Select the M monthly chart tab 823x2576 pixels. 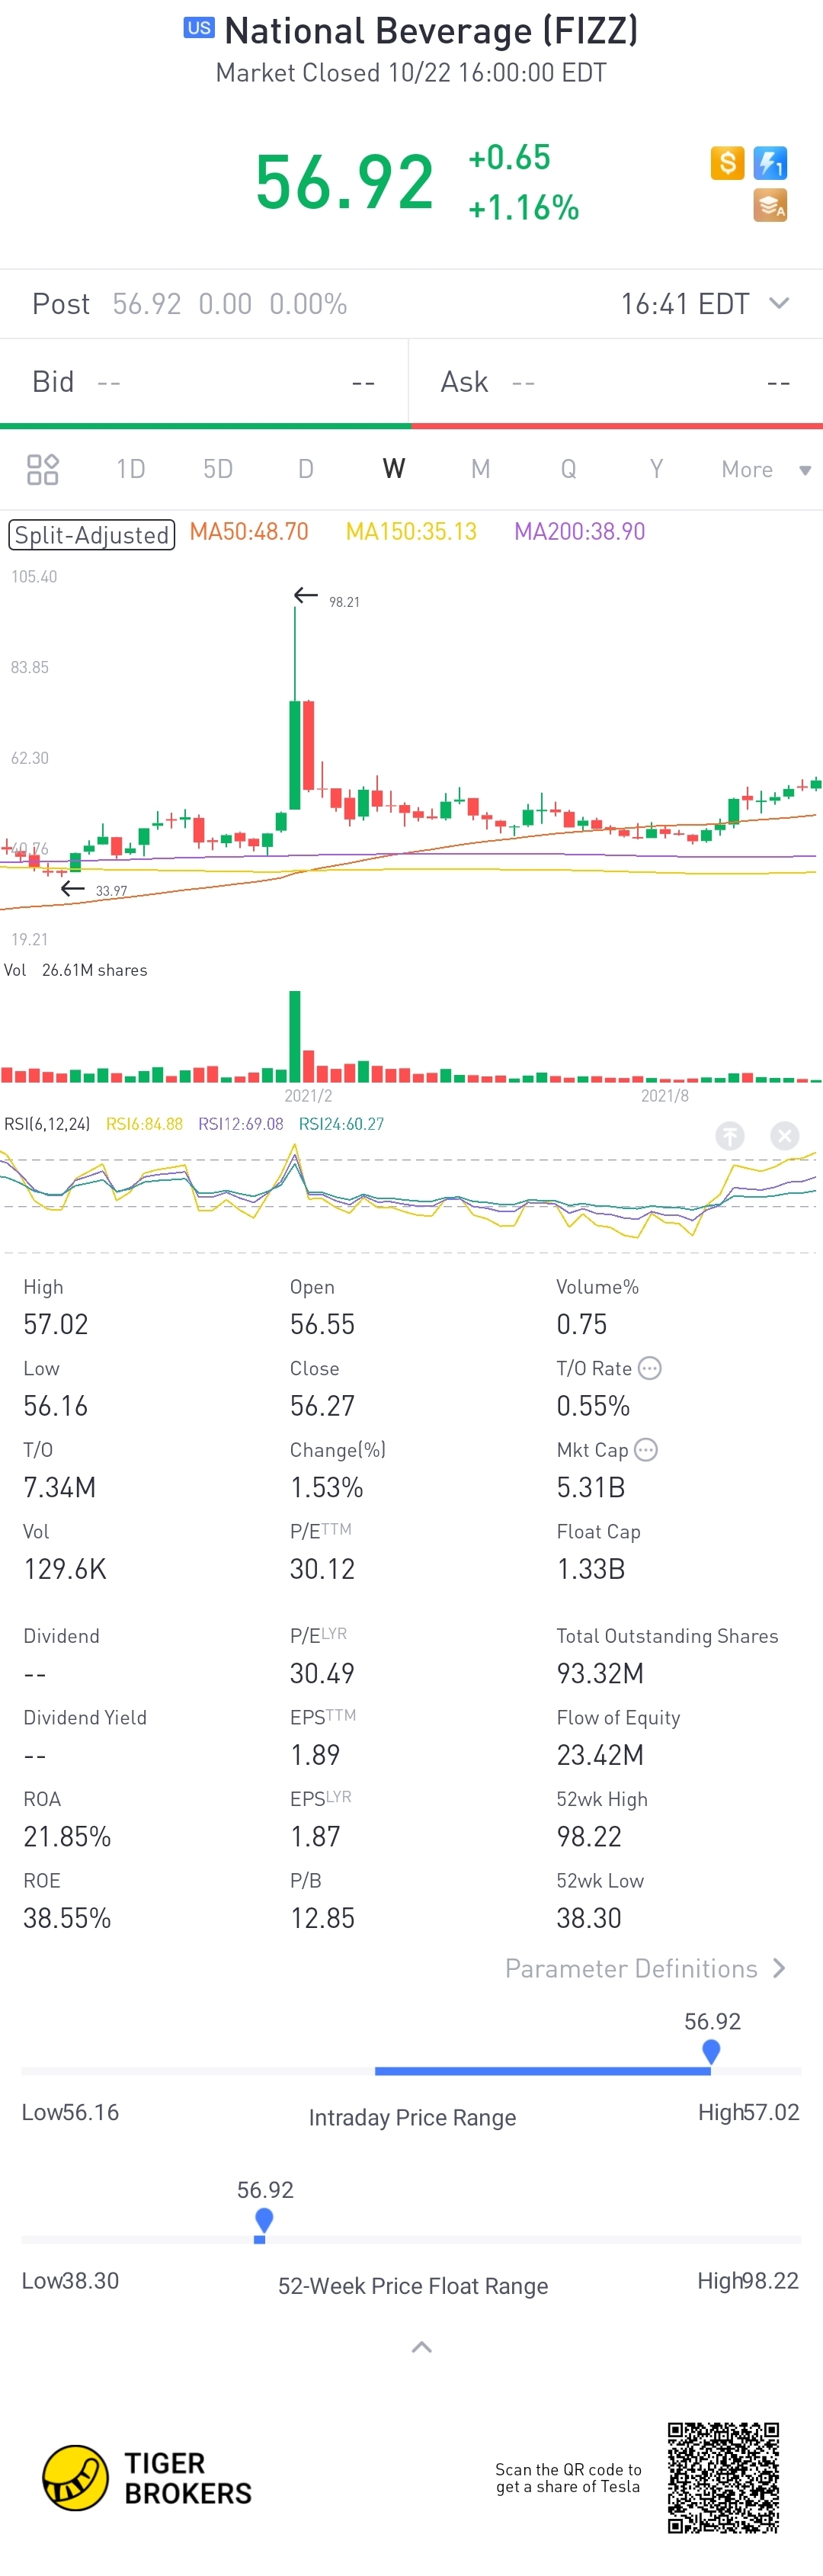[x=481, y=469]
